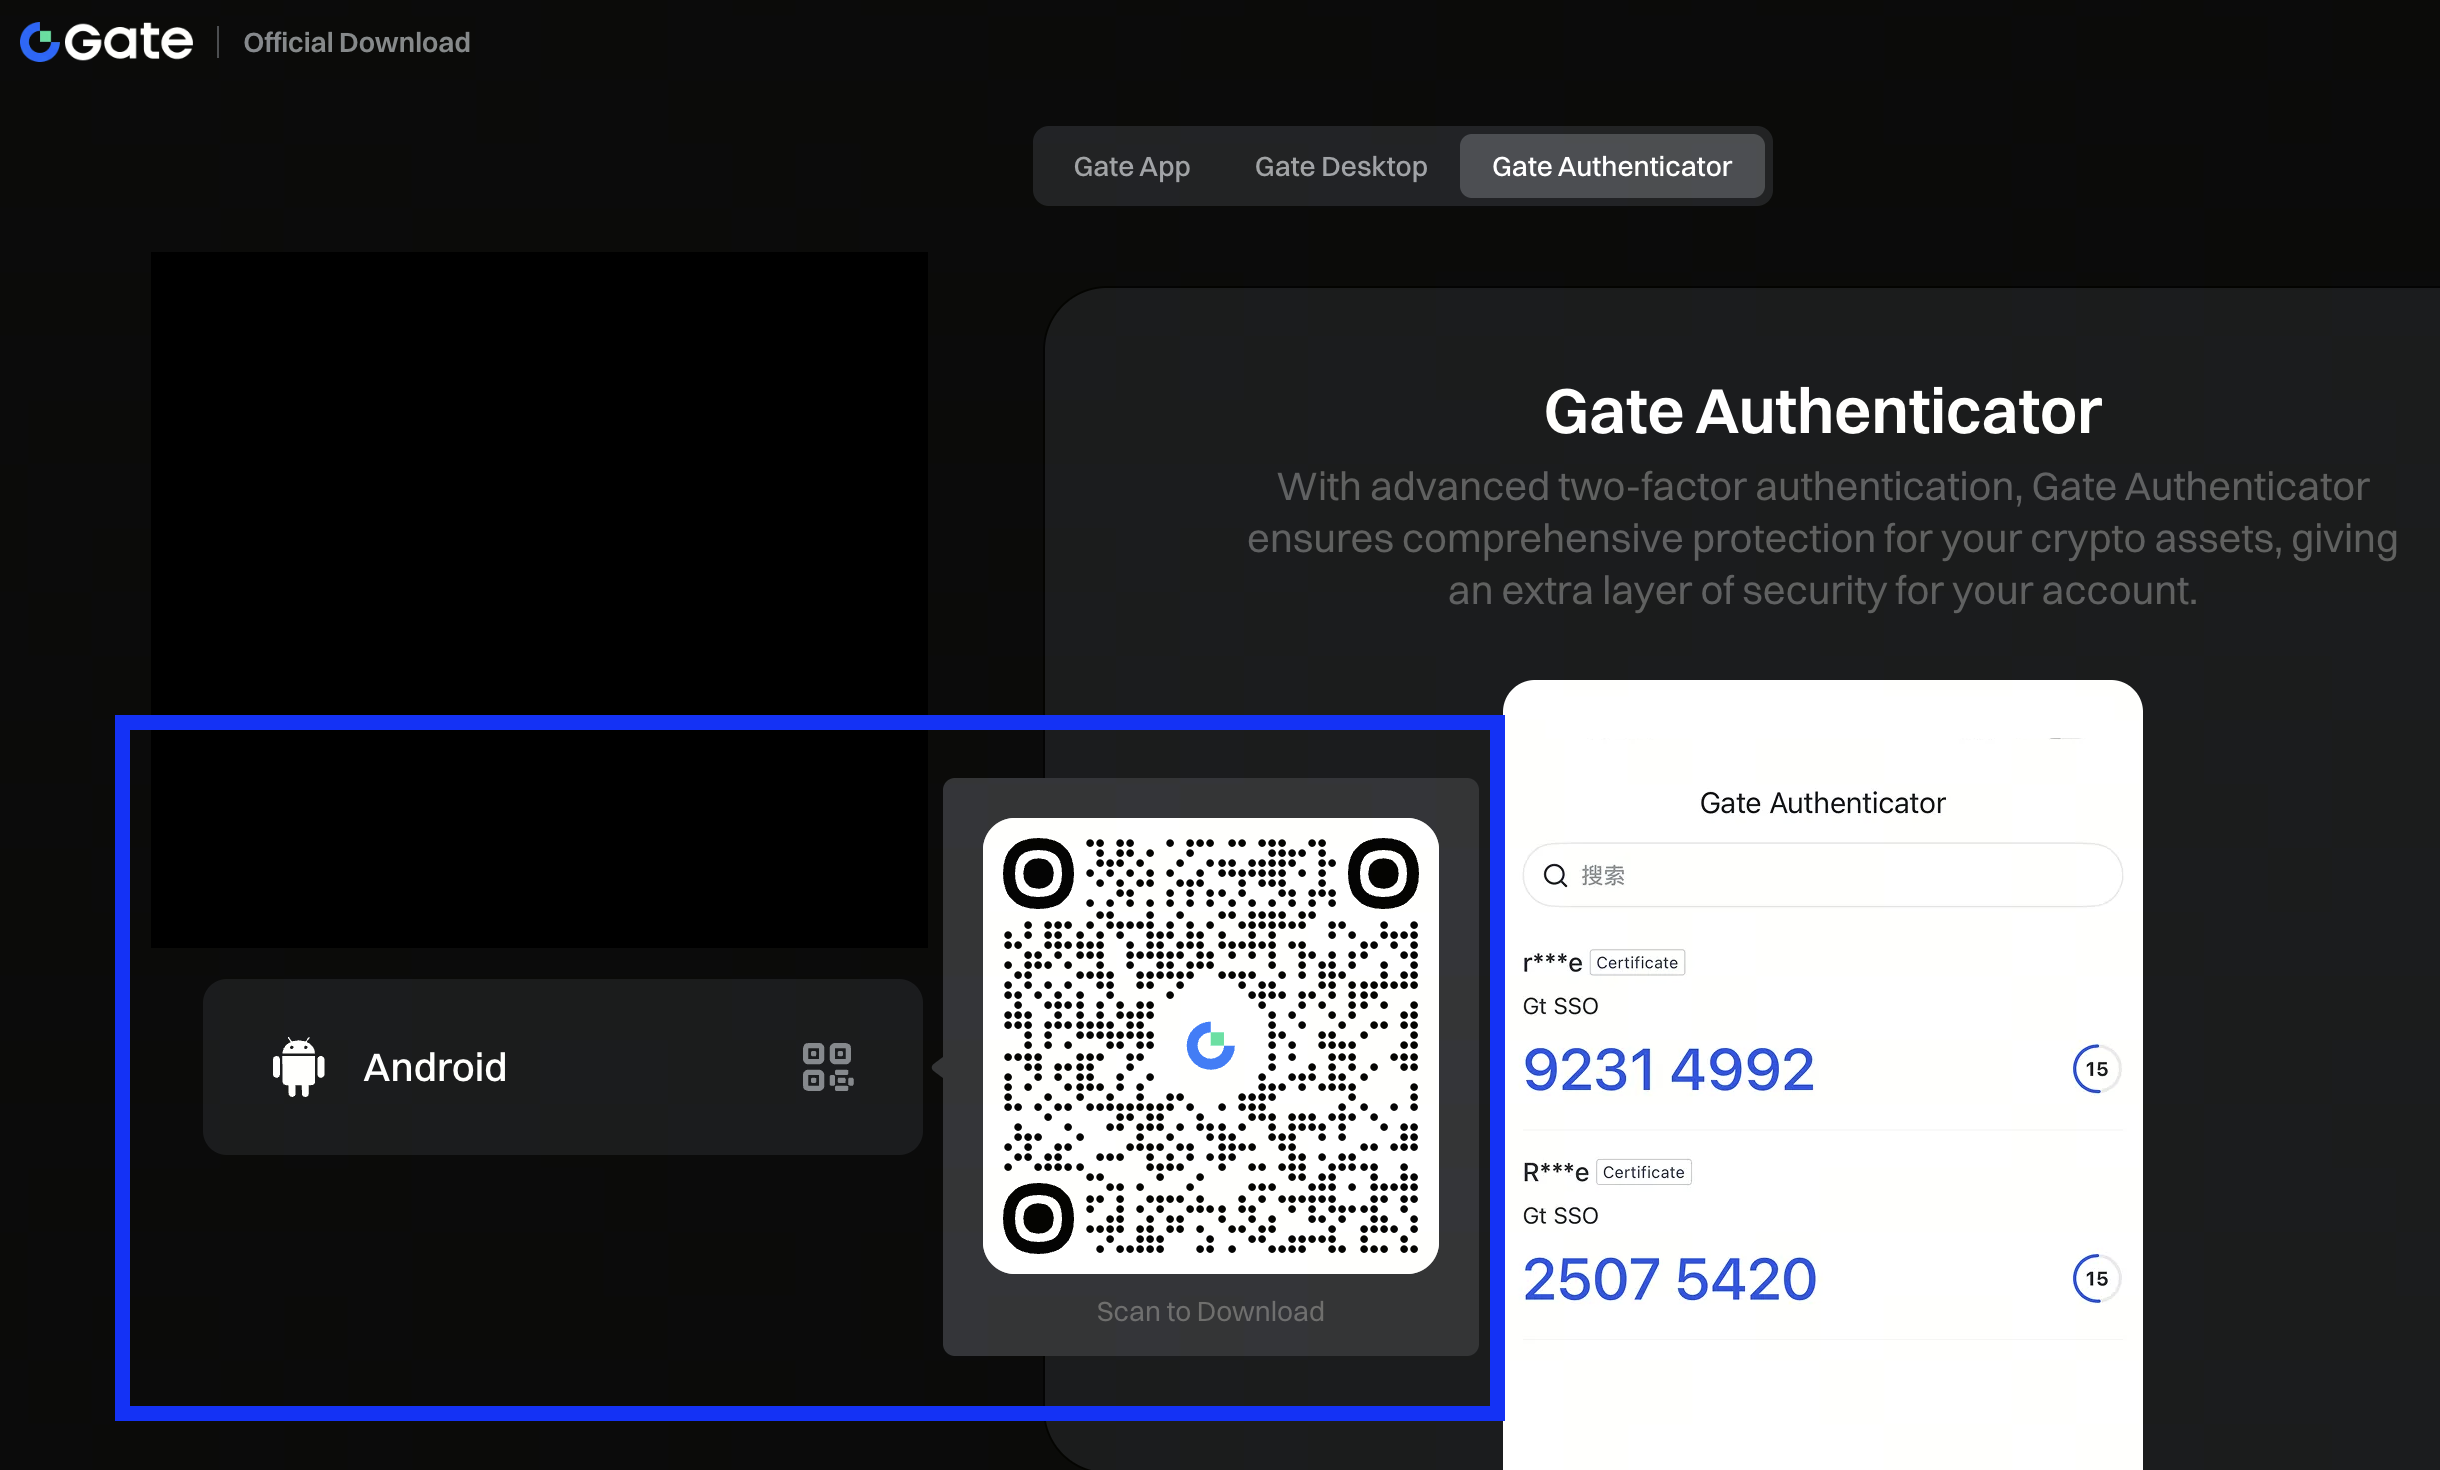
Task: Click the Android robot icon
Action: [x=299, y=1067]
